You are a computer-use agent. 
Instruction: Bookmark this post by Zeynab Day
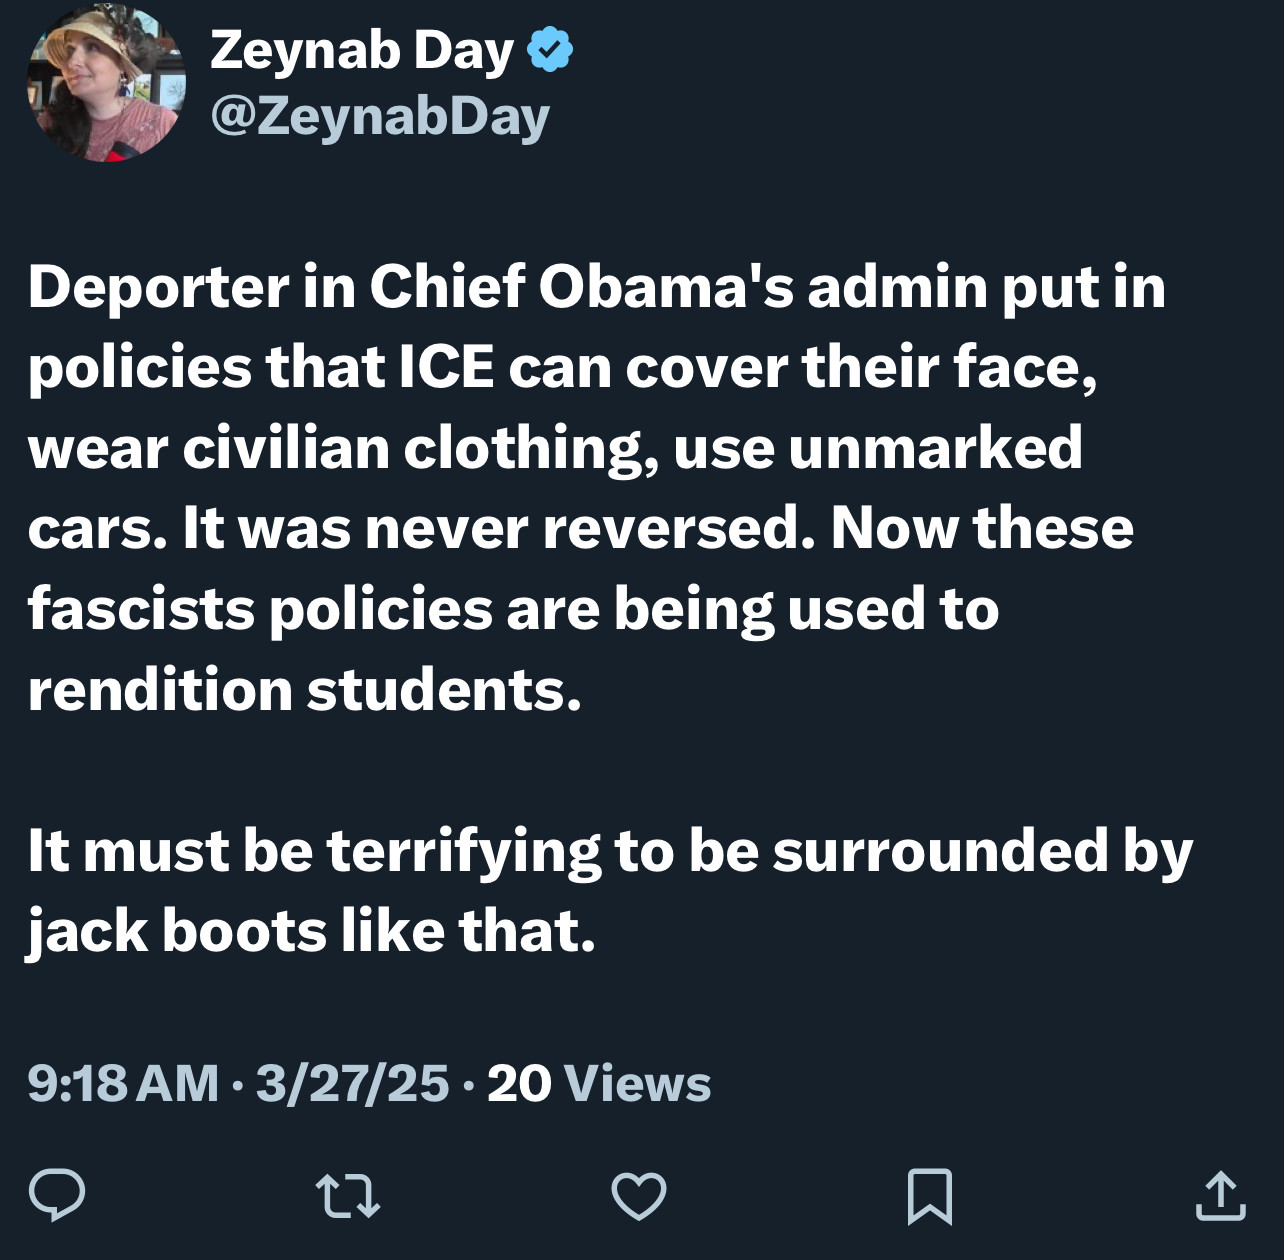click(x=929, y=1196)
